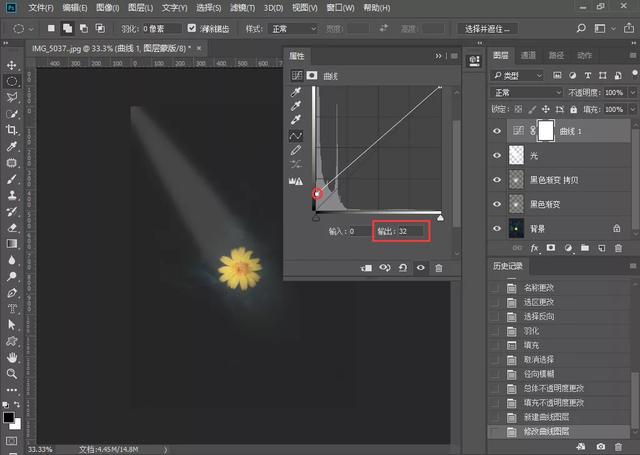
Task: Select the Zoom magnifier tool
Action: point(12,374)
